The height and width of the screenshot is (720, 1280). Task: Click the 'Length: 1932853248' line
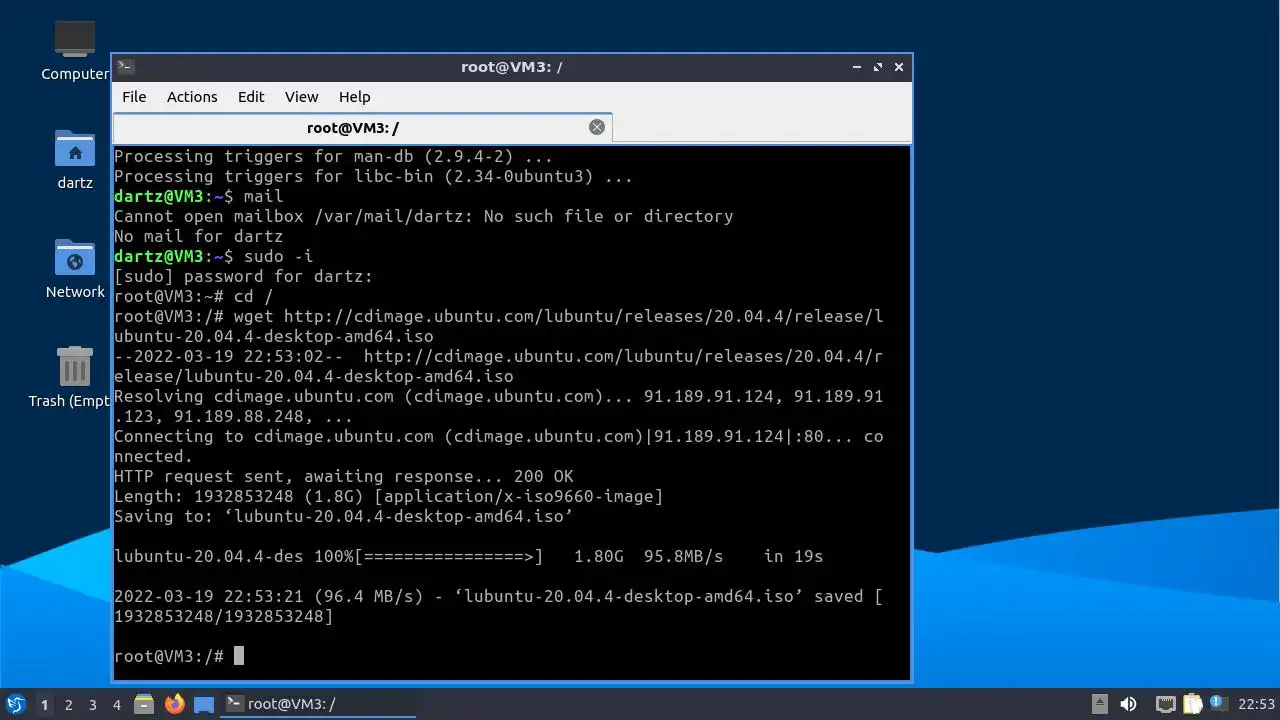coord(388,497)
